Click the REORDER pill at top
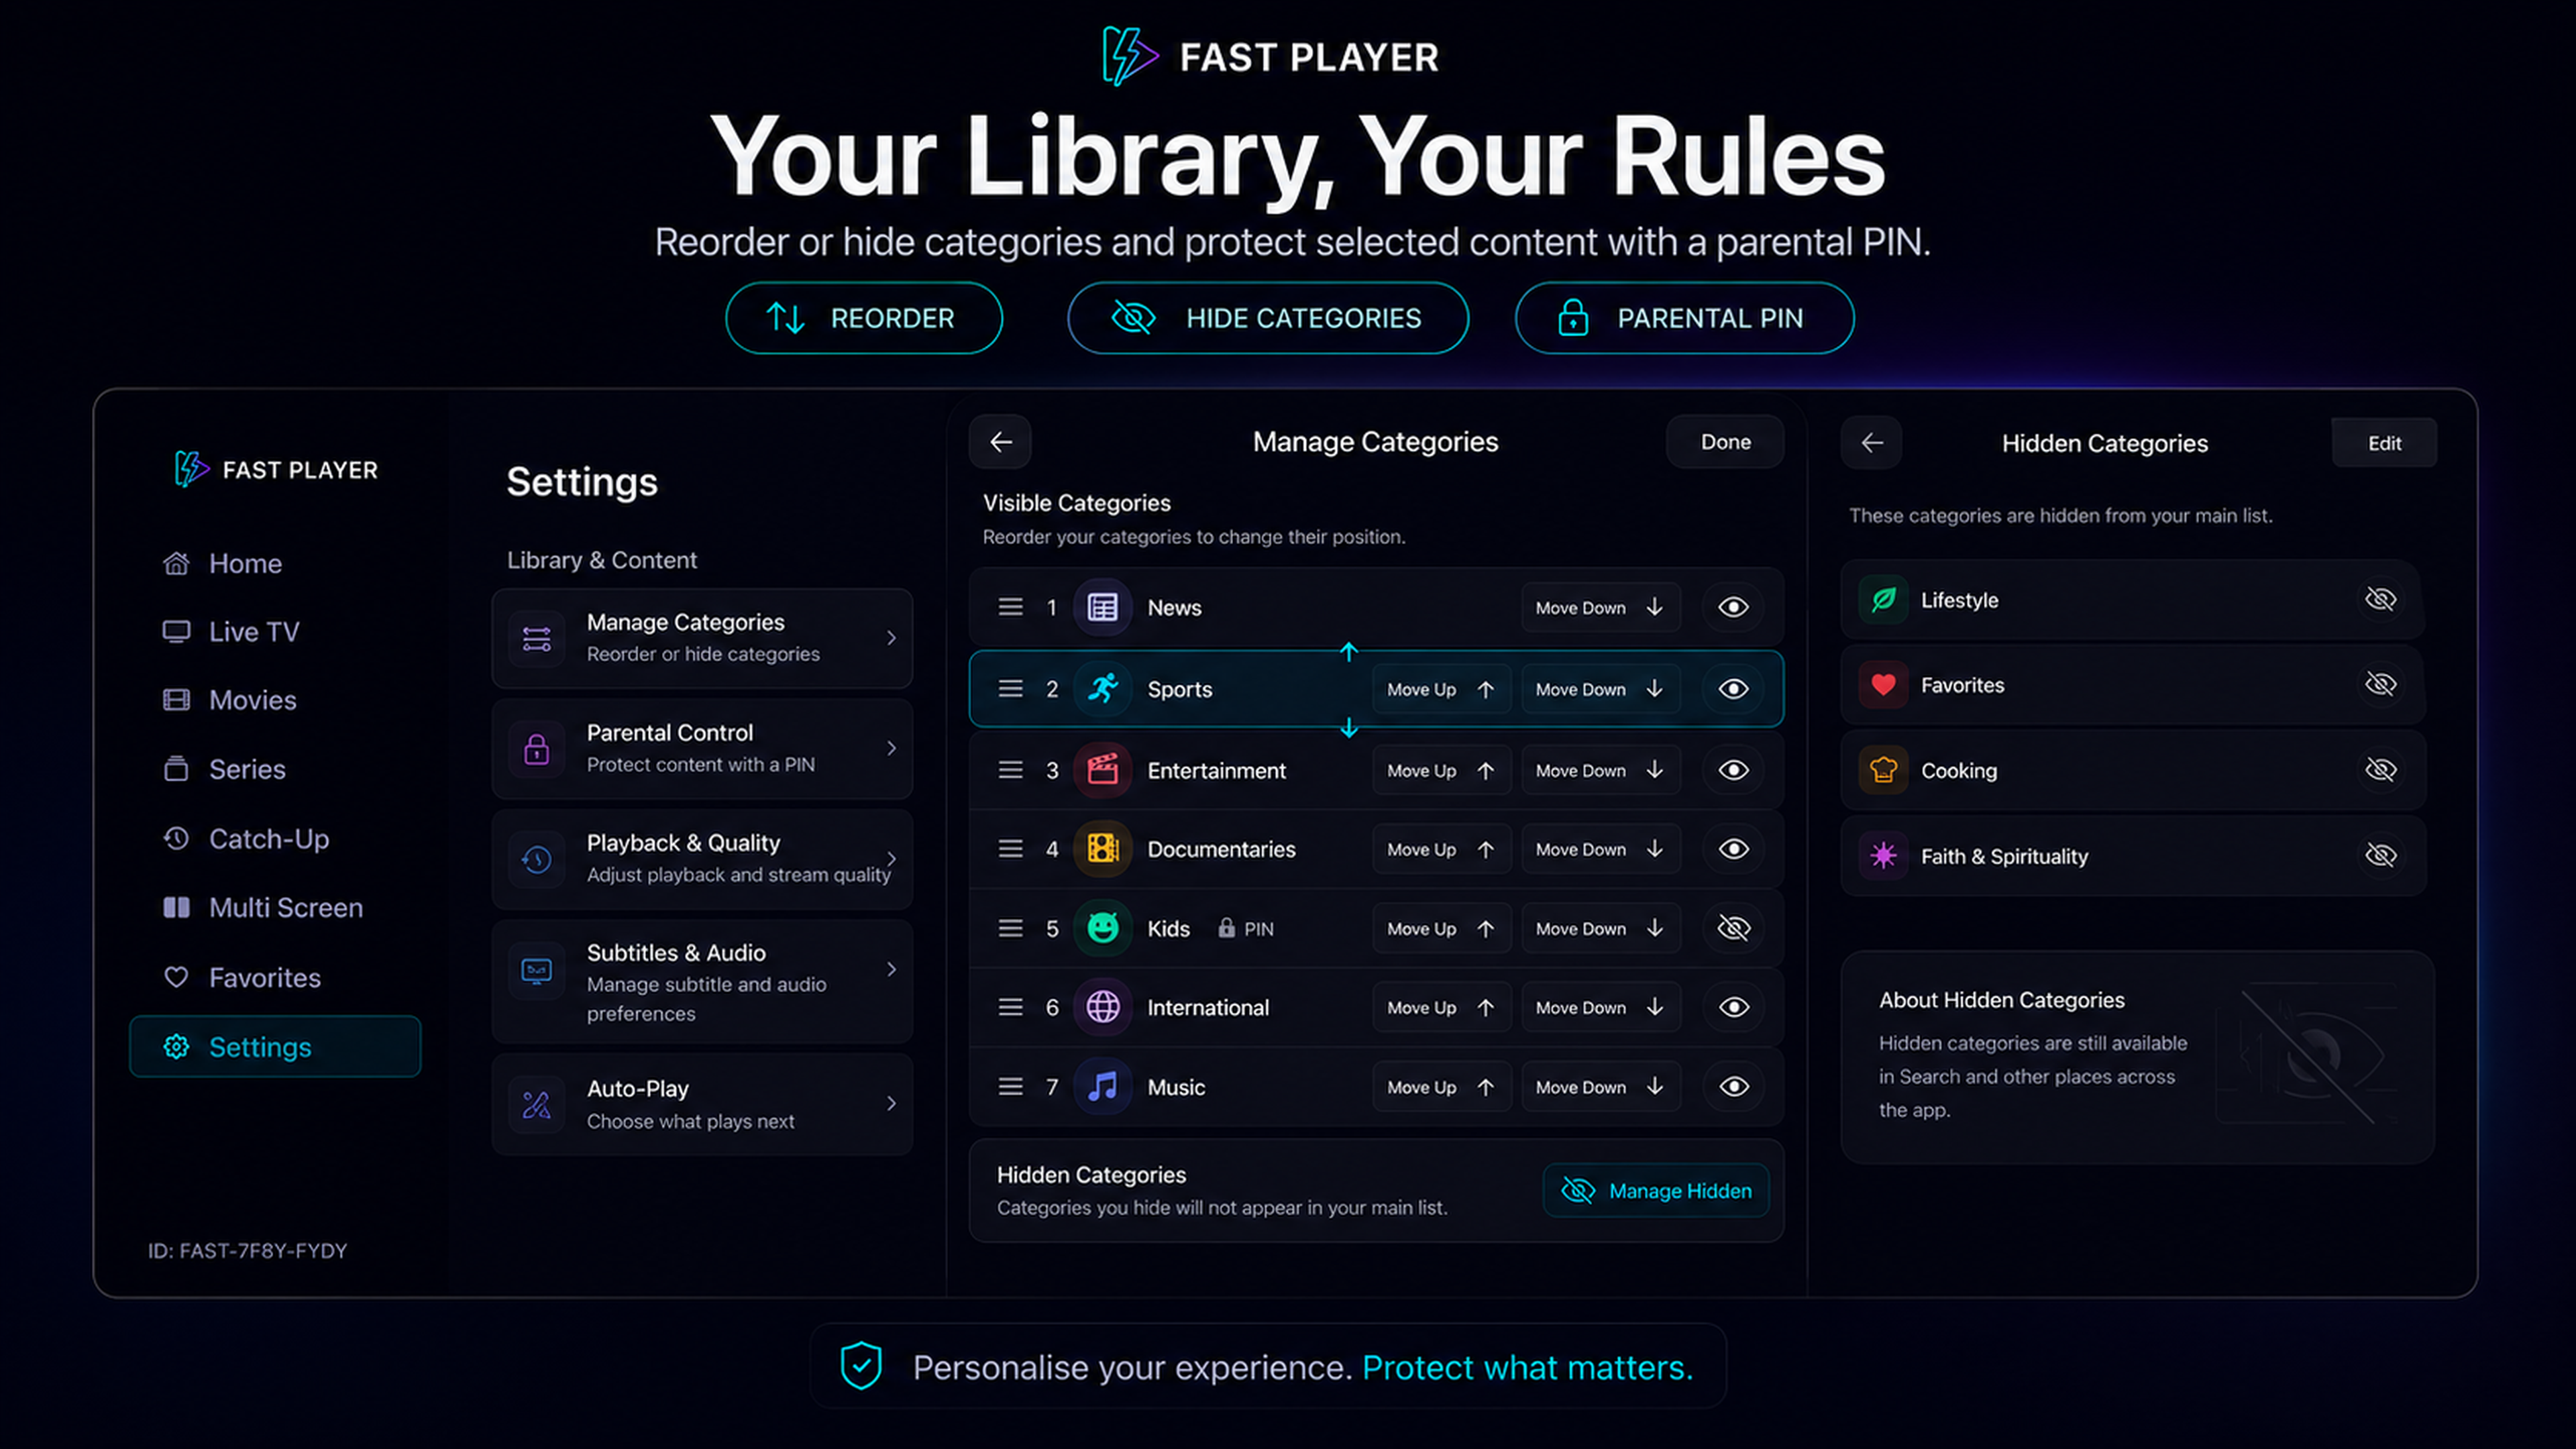Image resolution: width=2576 pixels, height=1449 pixels. 863,318
